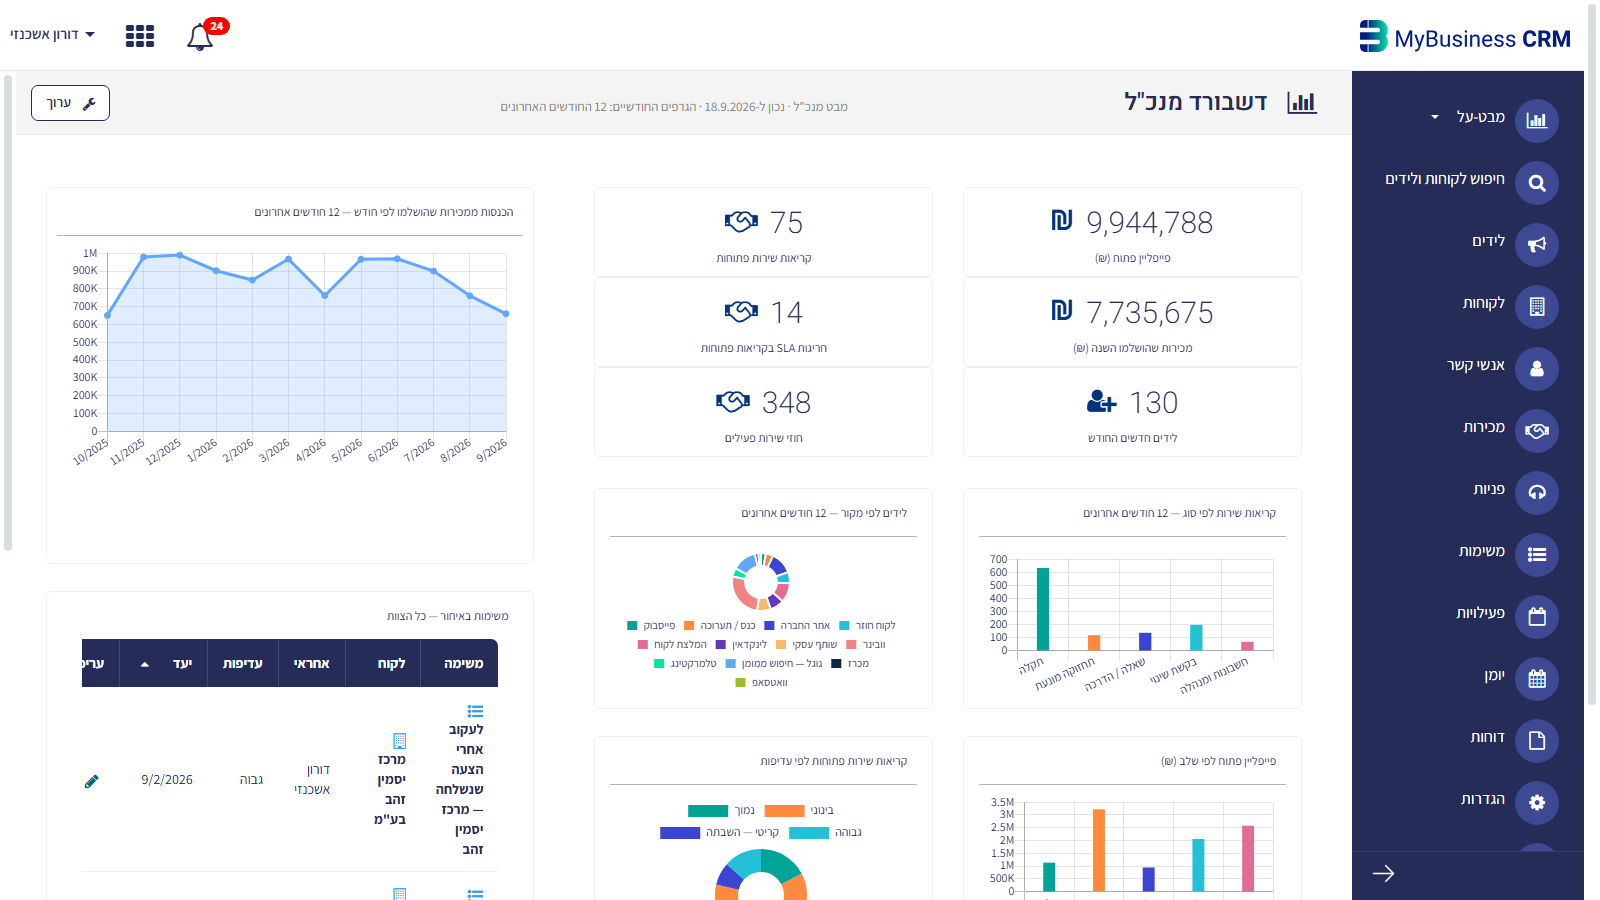This screenshot has height=900, width=1600.
Task: Click the 7,735,675 completed sales card
Action: coord(1132,322)
